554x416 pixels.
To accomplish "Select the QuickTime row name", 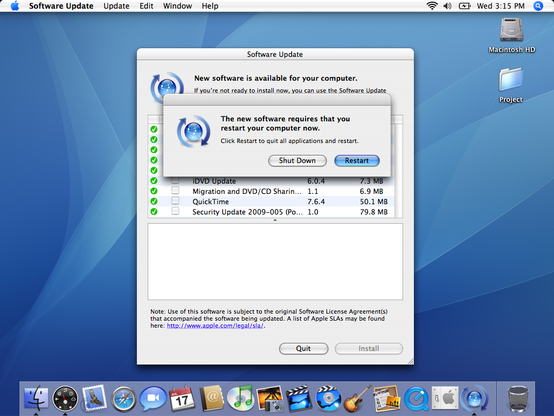I will [211, 201].
